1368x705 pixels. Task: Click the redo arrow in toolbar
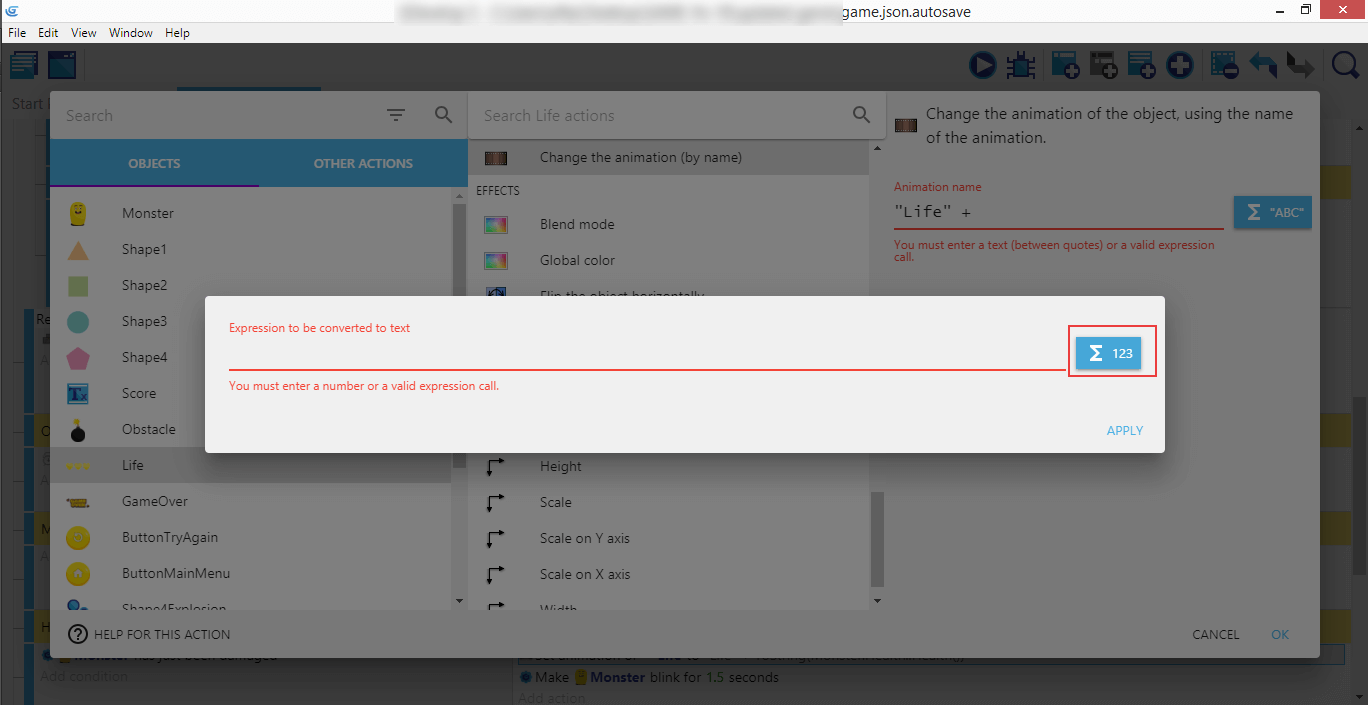tap(1300, 66)
